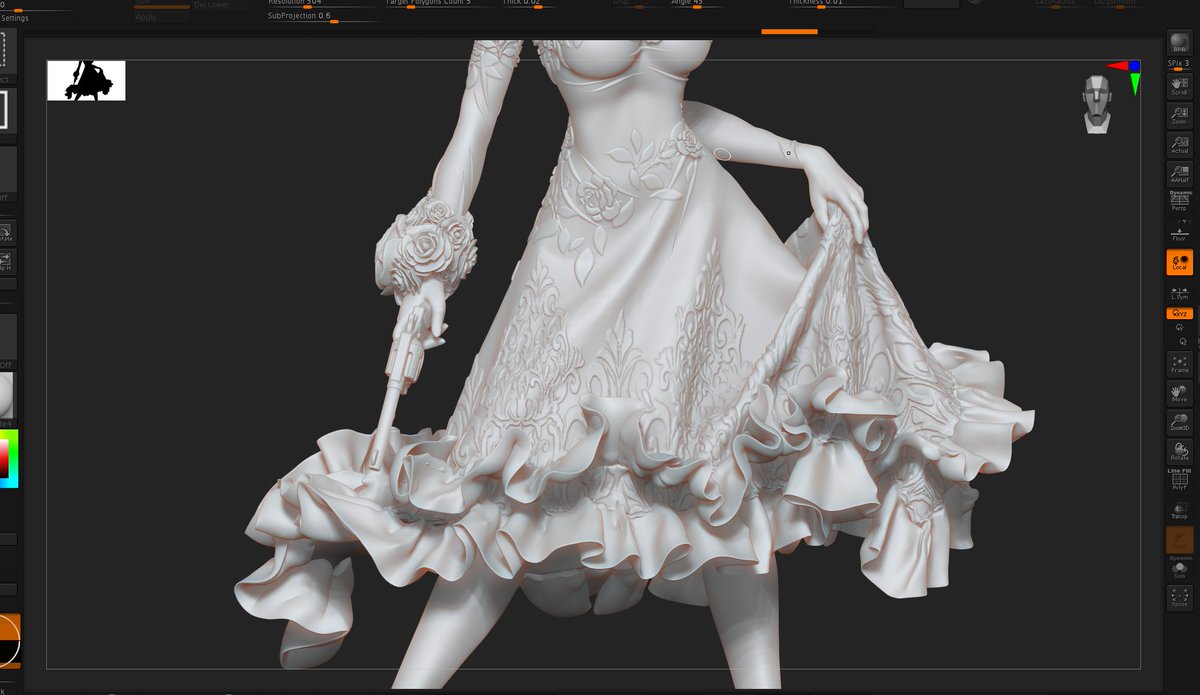Viewport: 1200px width, 695px height.
Task: Click the Xpose button
Action: tap(1179, 598)
